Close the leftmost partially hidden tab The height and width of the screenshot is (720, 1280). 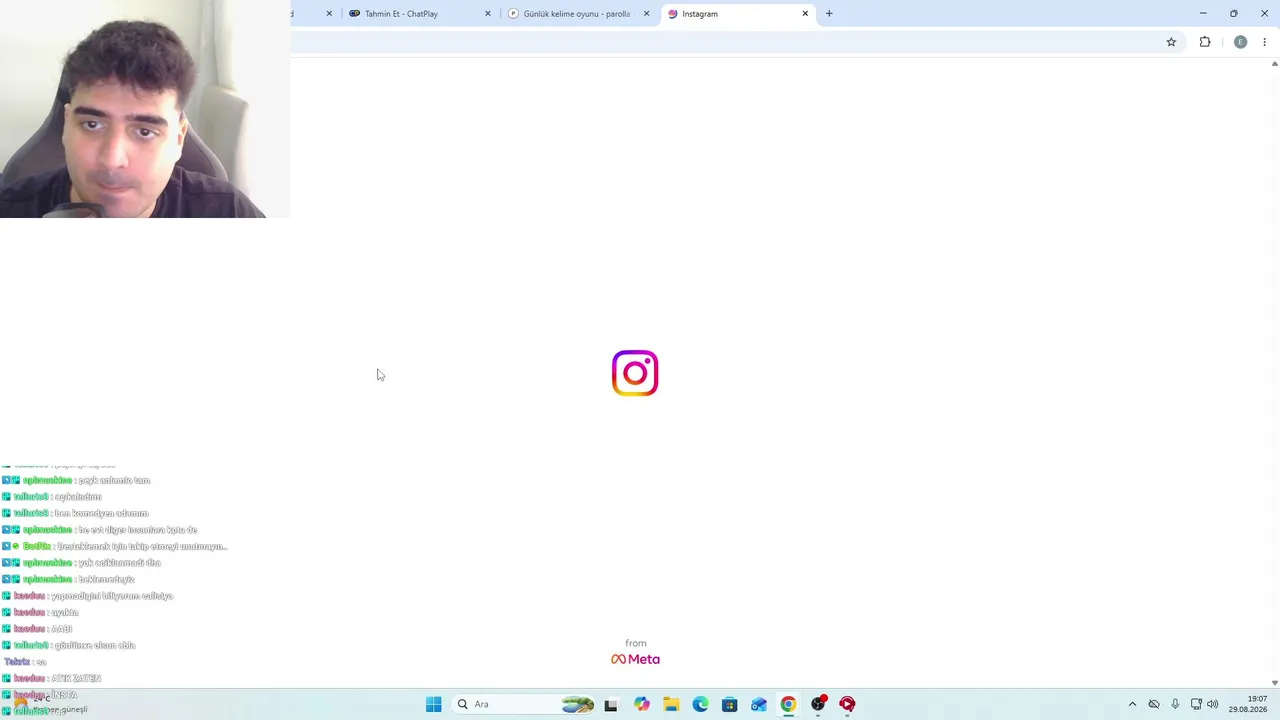329,14
